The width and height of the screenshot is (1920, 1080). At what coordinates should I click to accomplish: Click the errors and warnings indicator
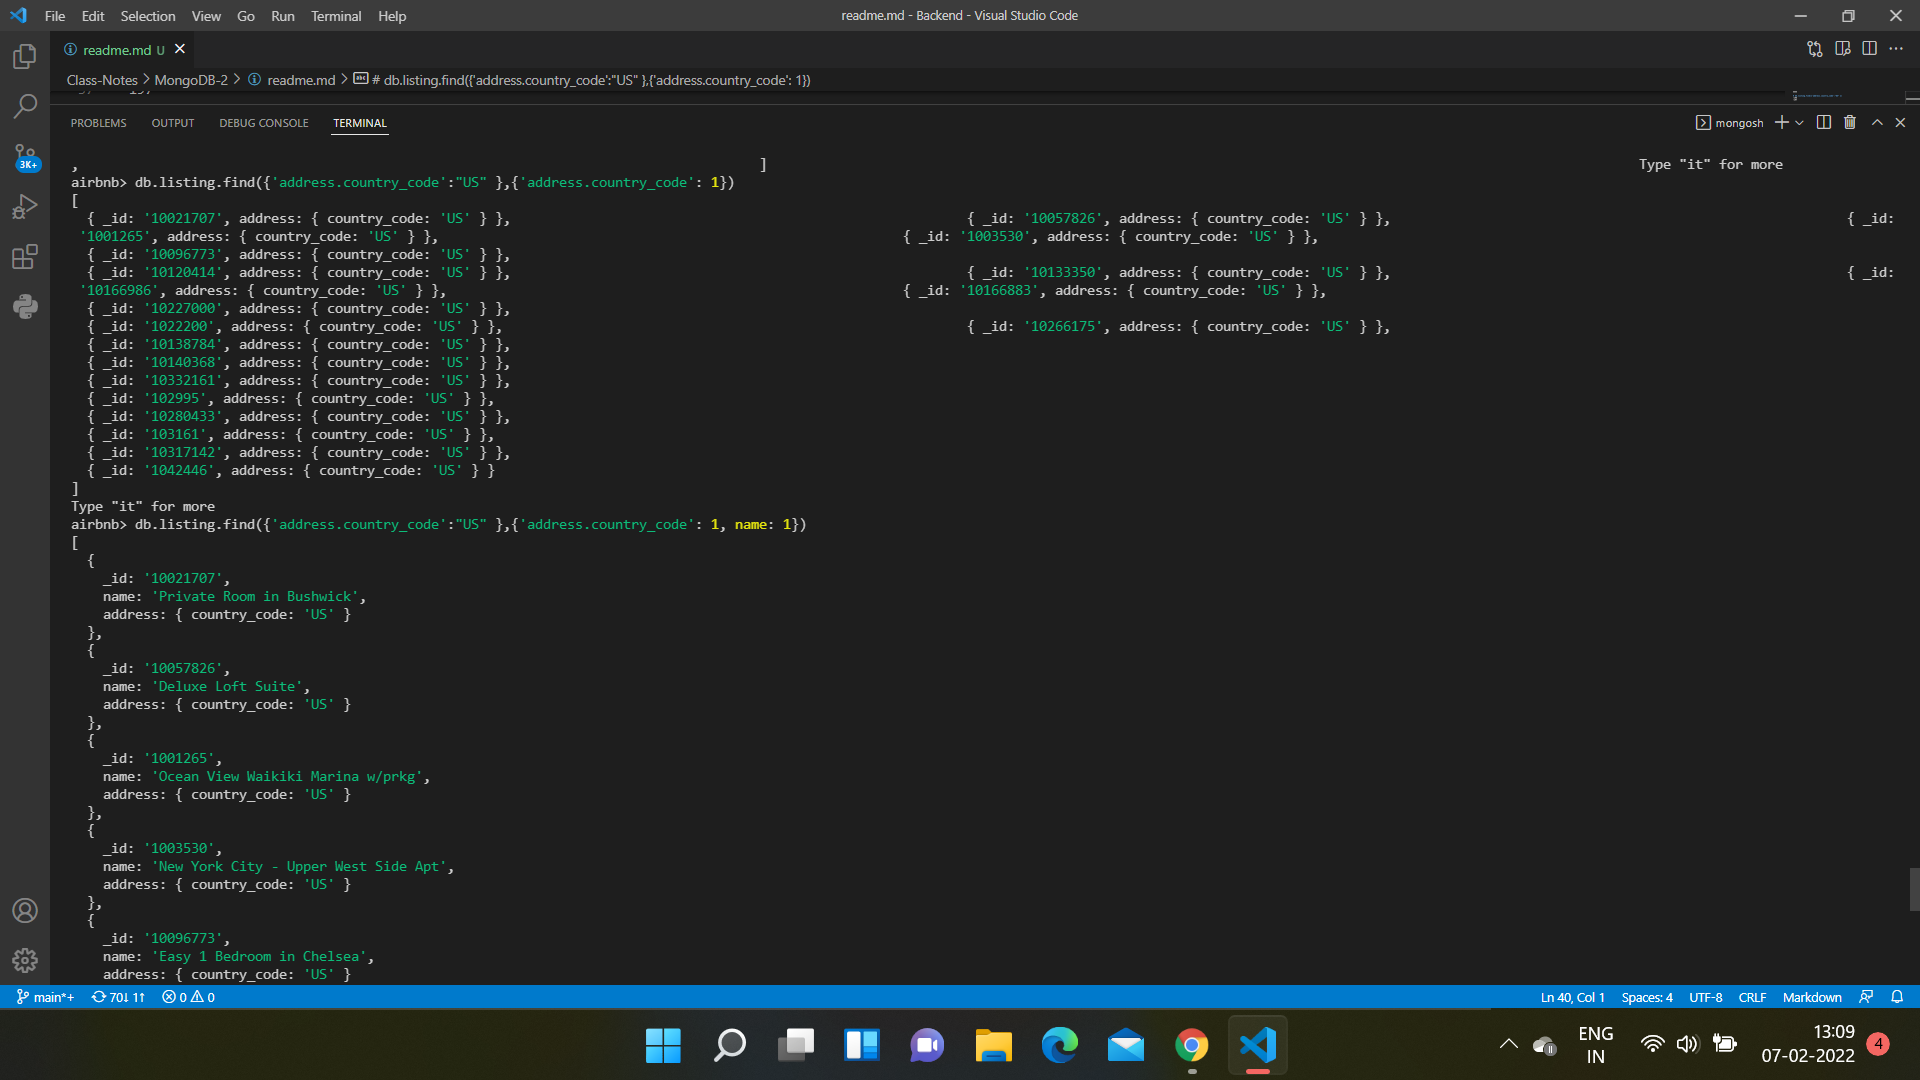(x=187, y=997)
